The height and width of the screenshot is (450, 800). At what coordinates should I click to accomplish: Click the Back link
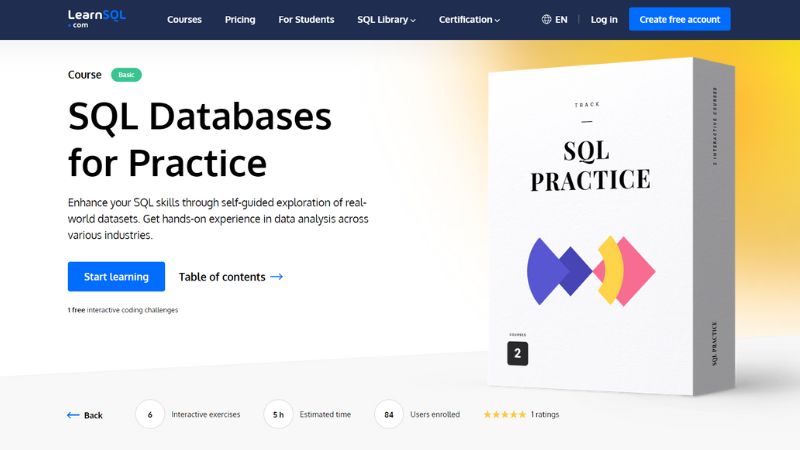coord(93,415)
